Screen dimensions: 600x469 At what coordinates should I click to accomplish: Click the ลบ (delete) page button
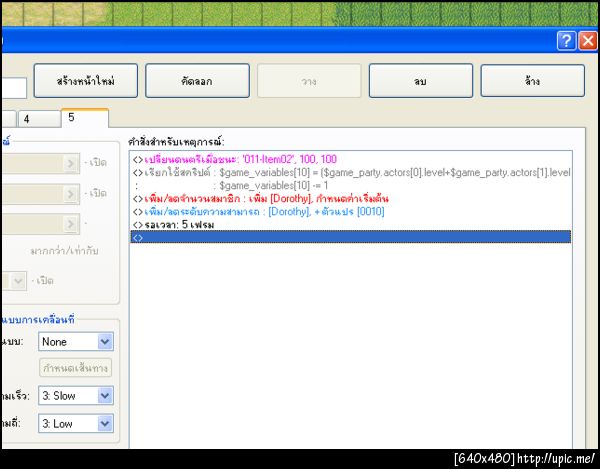(x=421, y=81)
